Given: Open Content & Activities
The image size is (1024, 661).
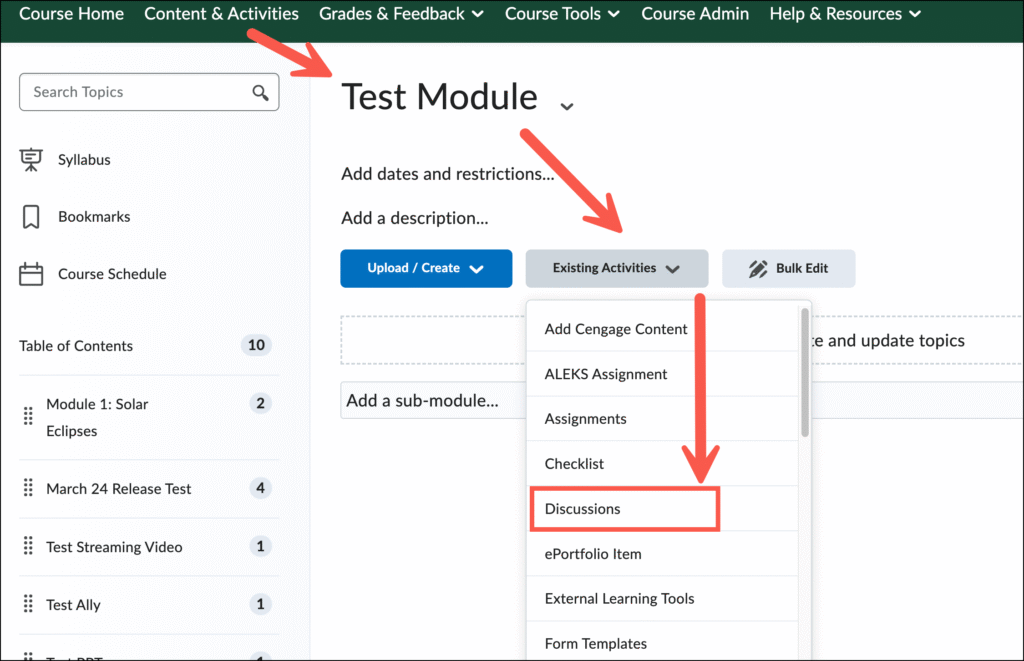Looking at the screenshot, I should [x=221, y=14].
